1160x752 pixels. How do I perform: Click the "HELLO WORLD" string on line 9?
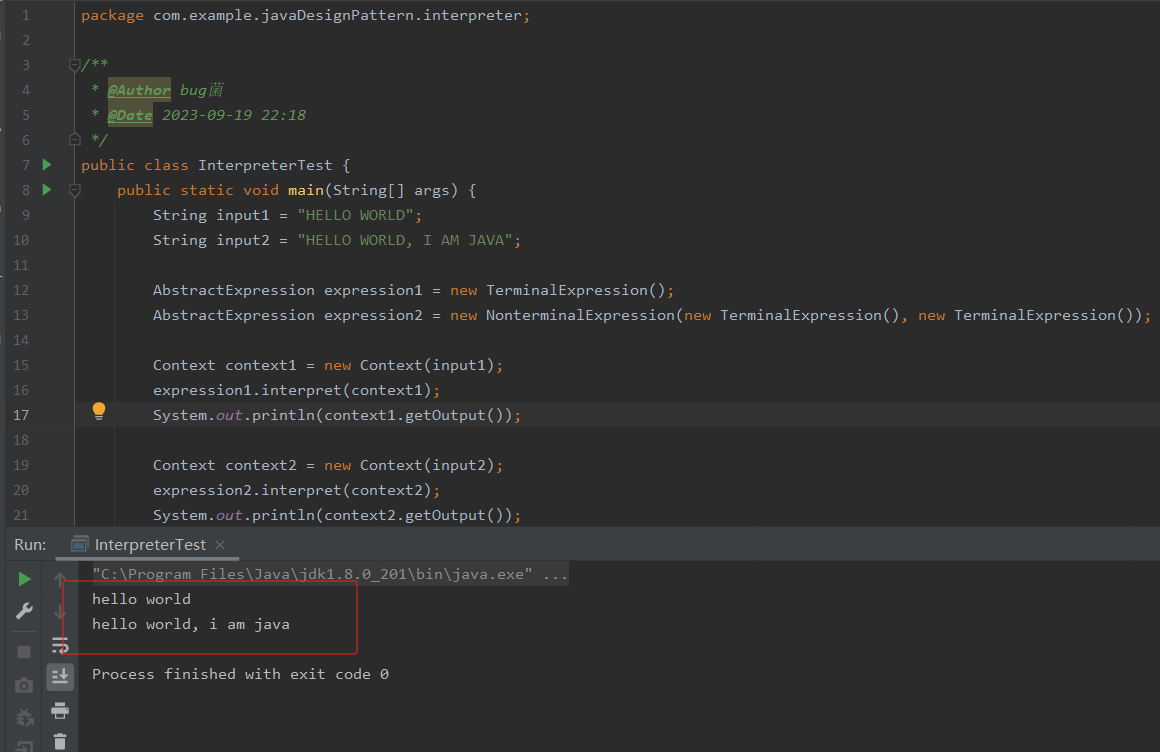[x=356, y=215]
